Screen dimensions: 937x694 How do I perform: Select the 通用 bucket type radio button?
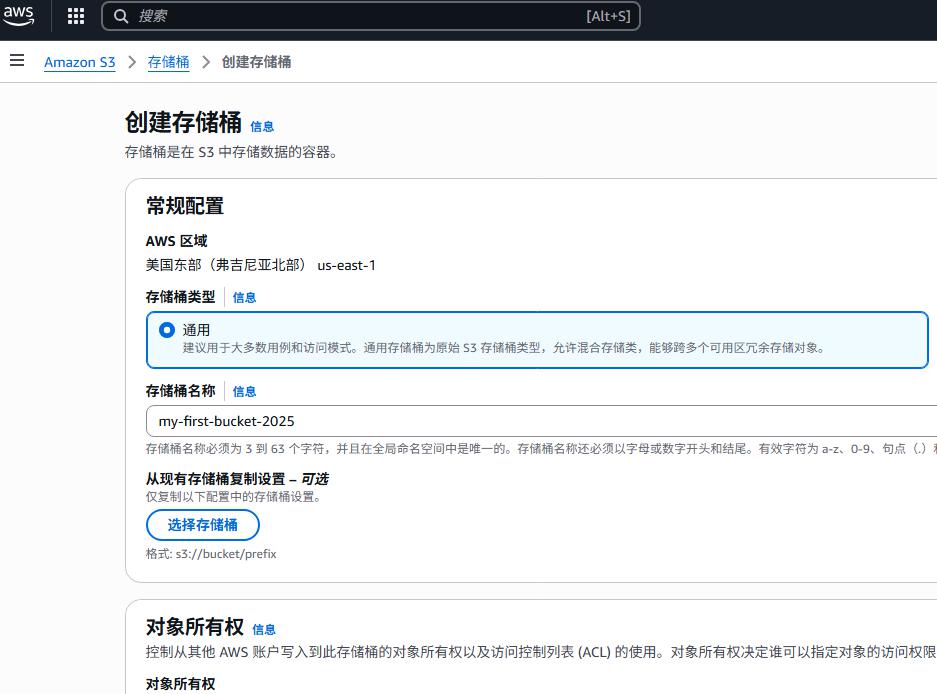[167, 330]
